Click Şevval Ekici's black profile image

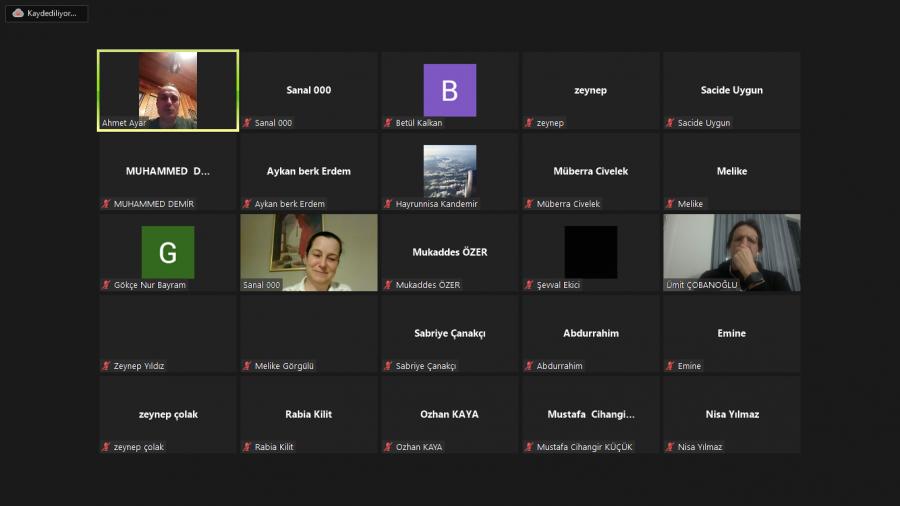590,252
